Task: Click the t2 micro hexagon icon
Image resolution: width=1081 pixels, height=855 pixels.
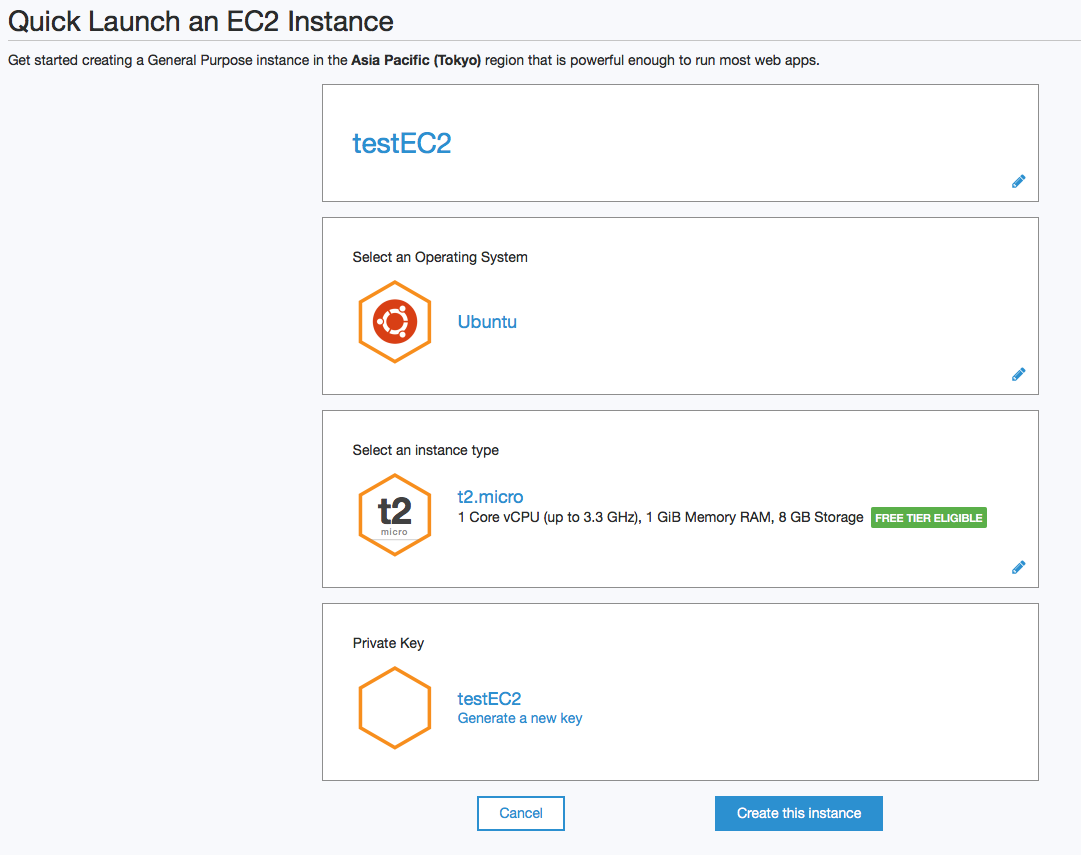Action: 395,514
